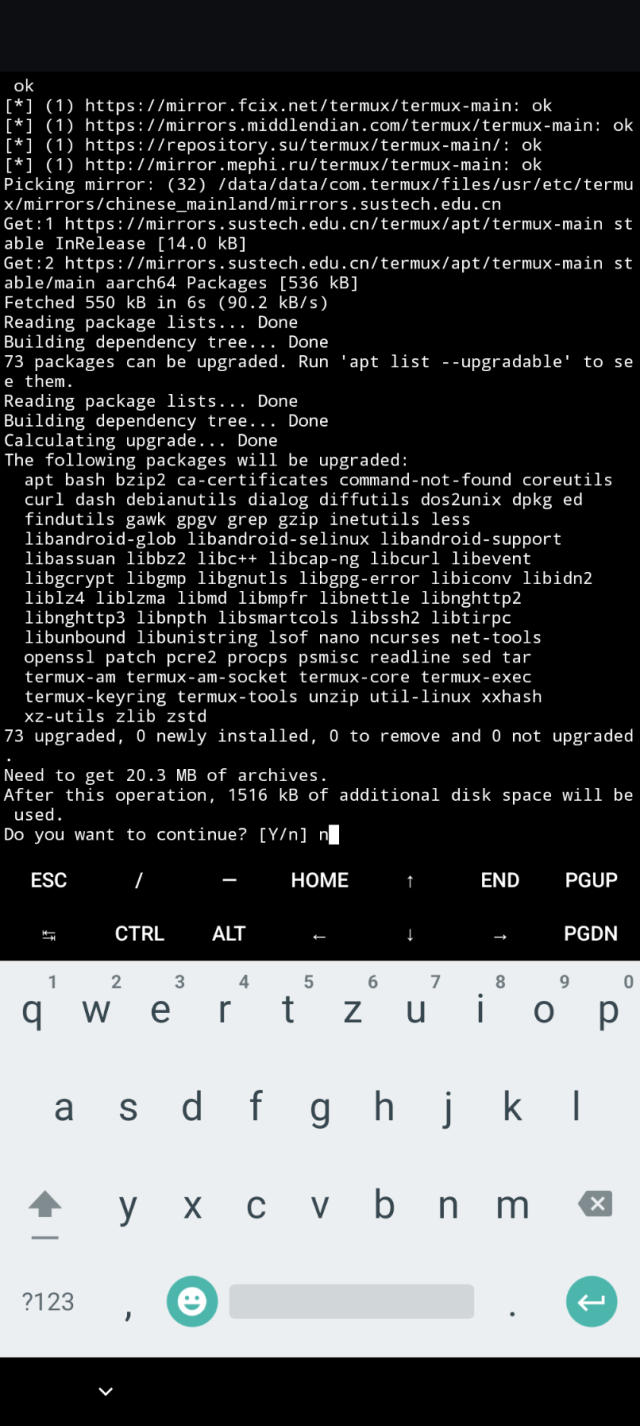Tap the HOME extra key

point(320,880)
